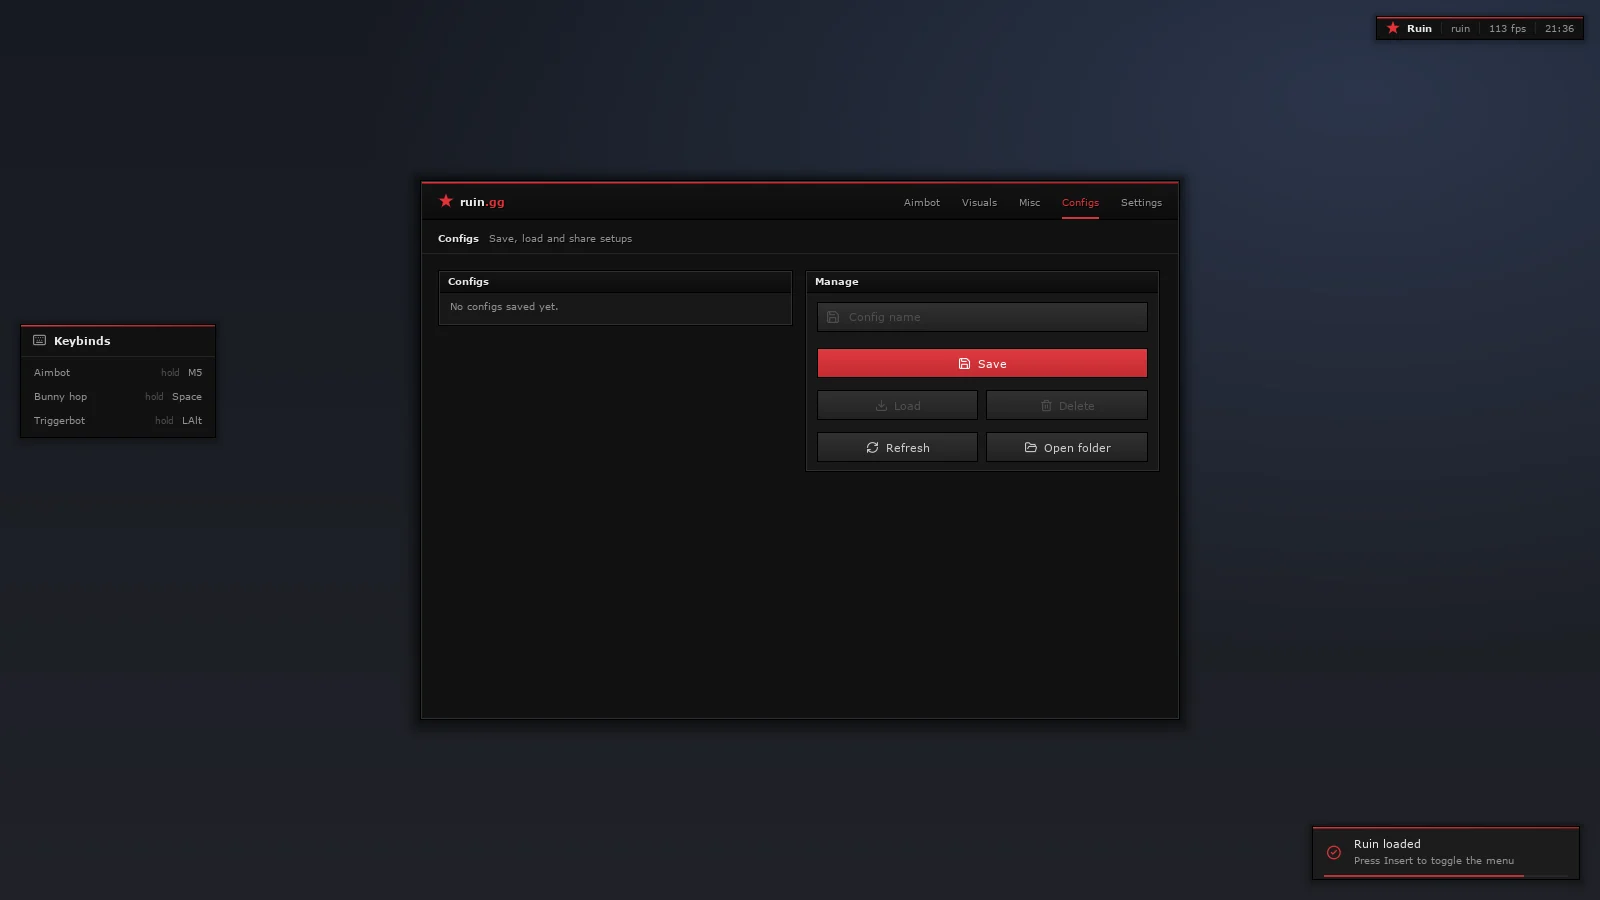
Task: Click the notification's red progress bar
Action: coord(1424,876)
